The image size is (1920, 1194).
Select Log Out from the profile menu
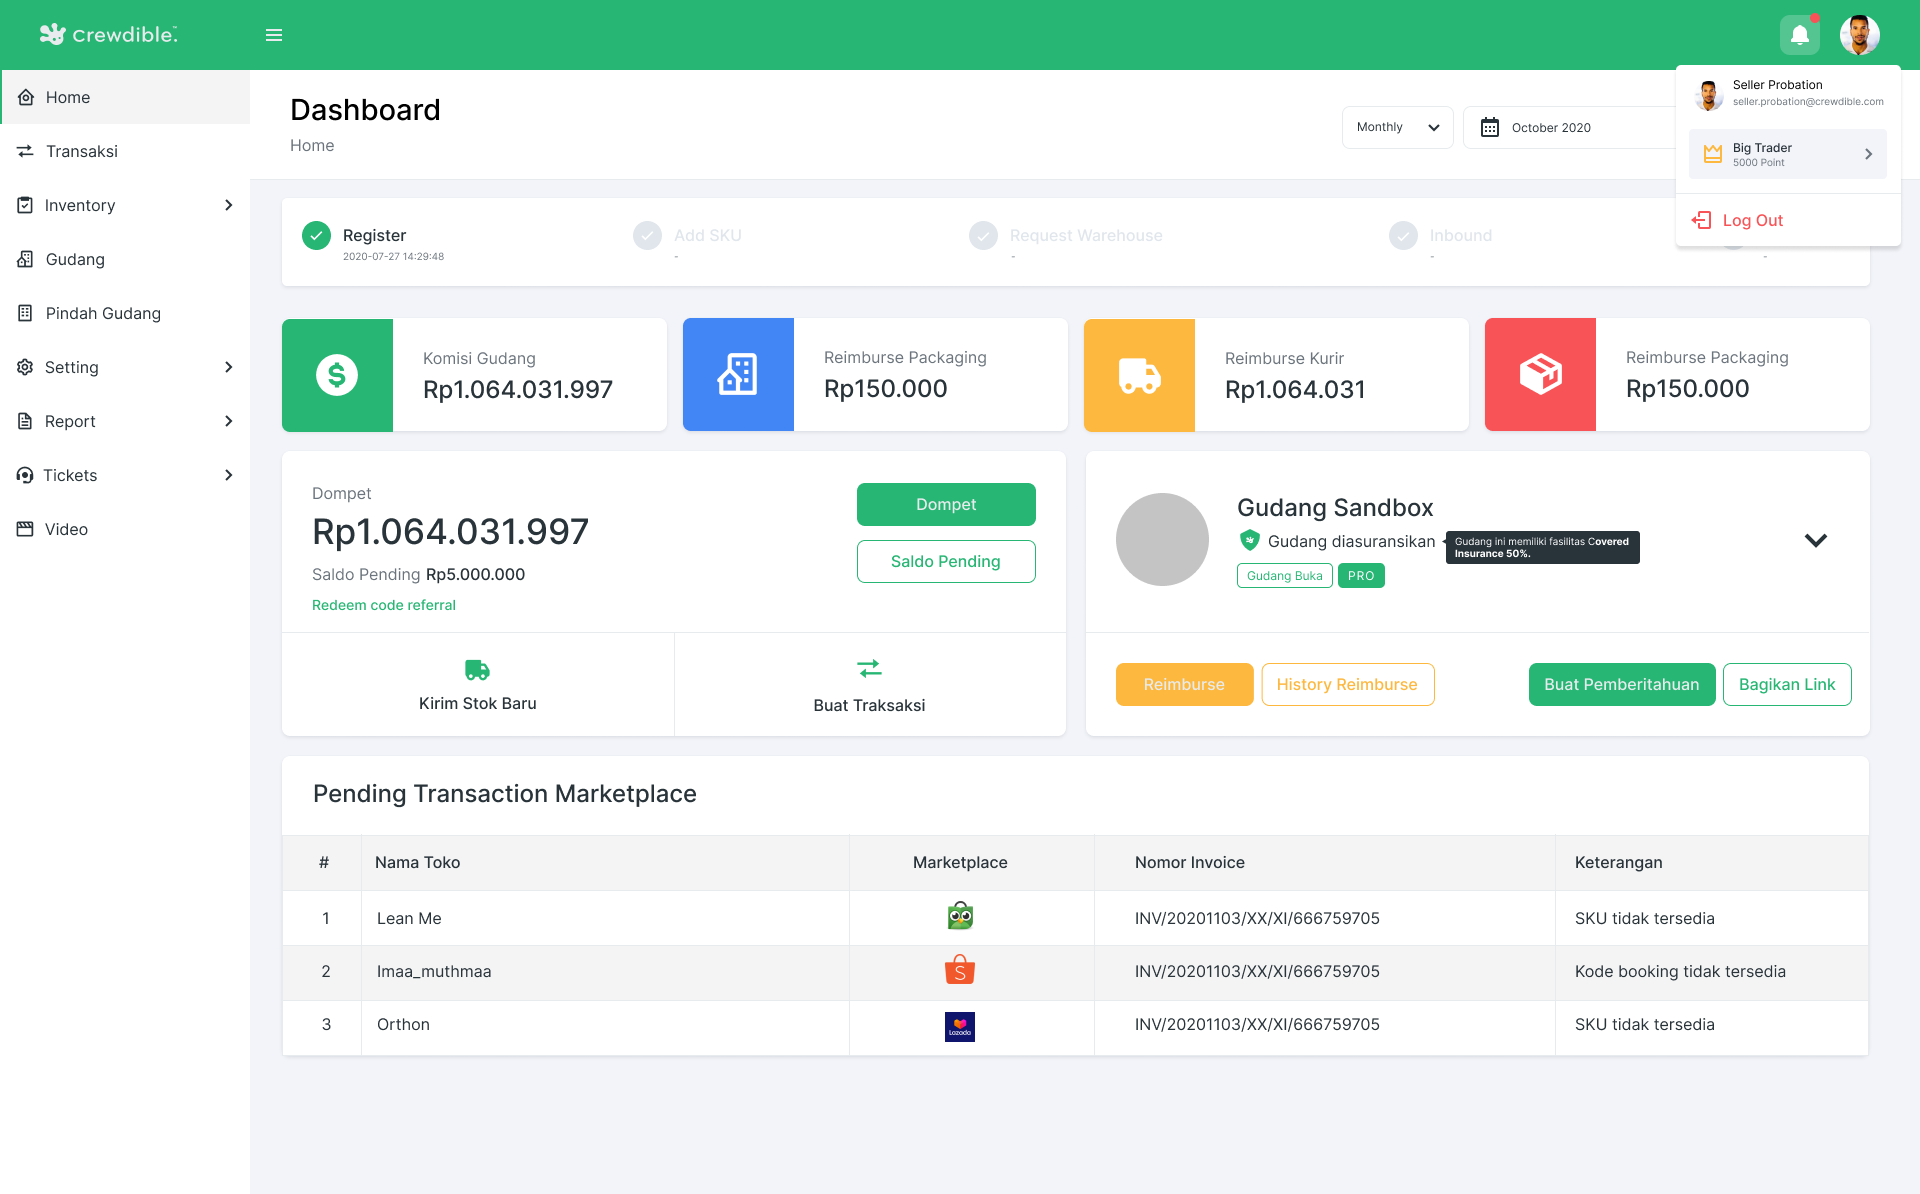click(1751, 220)
